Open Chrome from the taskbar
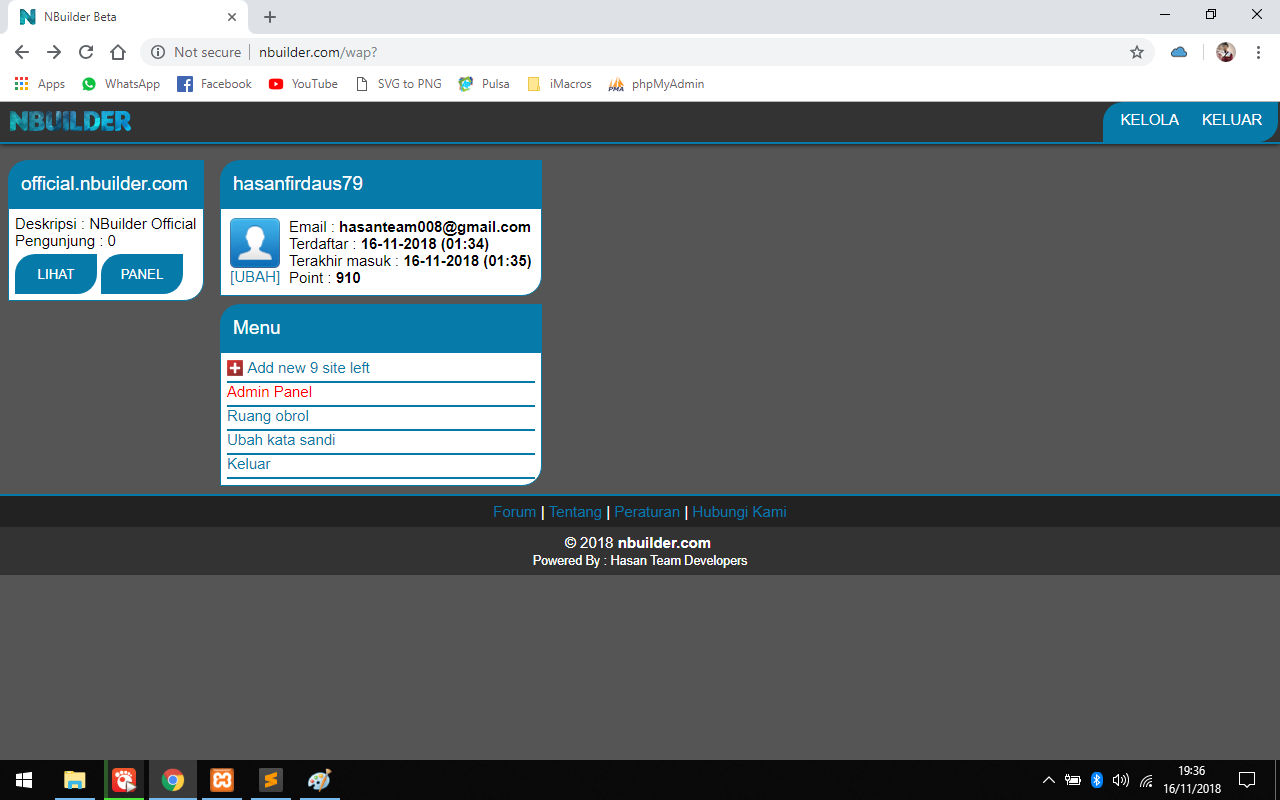Screen dimensions: 1280x800 (x=172, y=780)
